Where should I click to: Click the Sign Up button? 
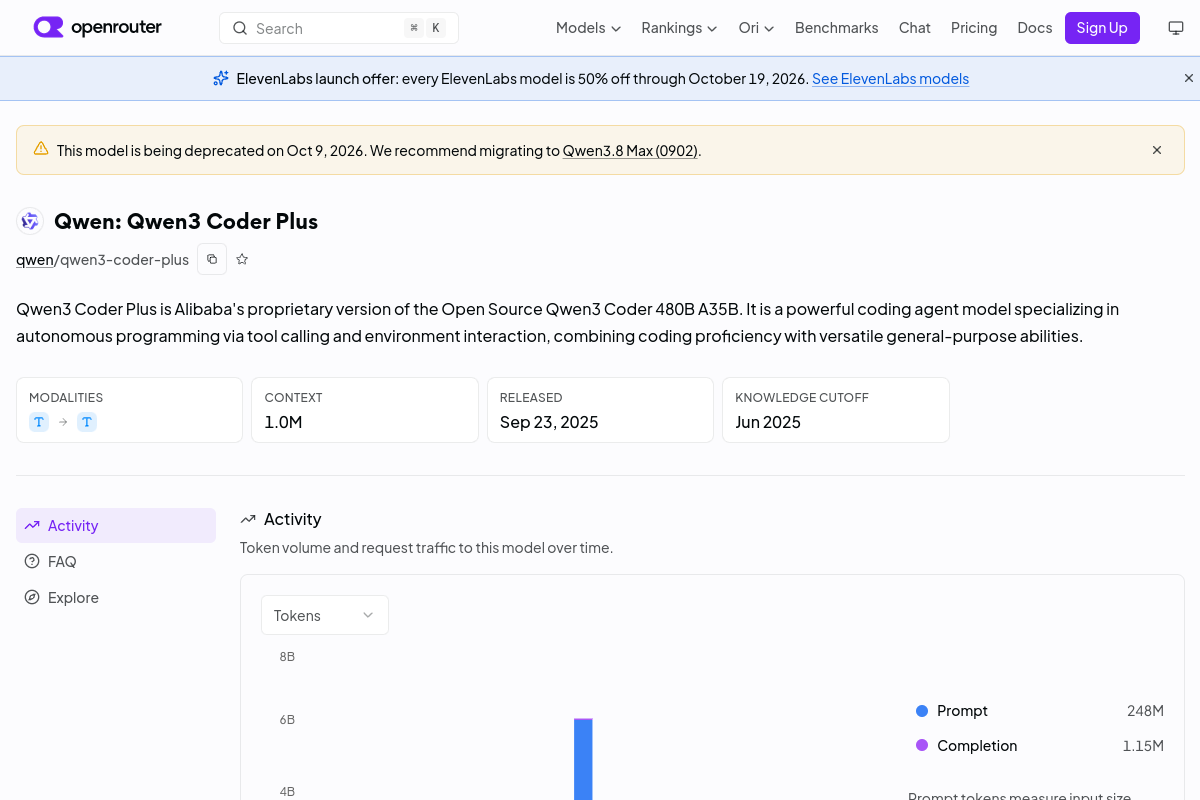(1102, 28)
